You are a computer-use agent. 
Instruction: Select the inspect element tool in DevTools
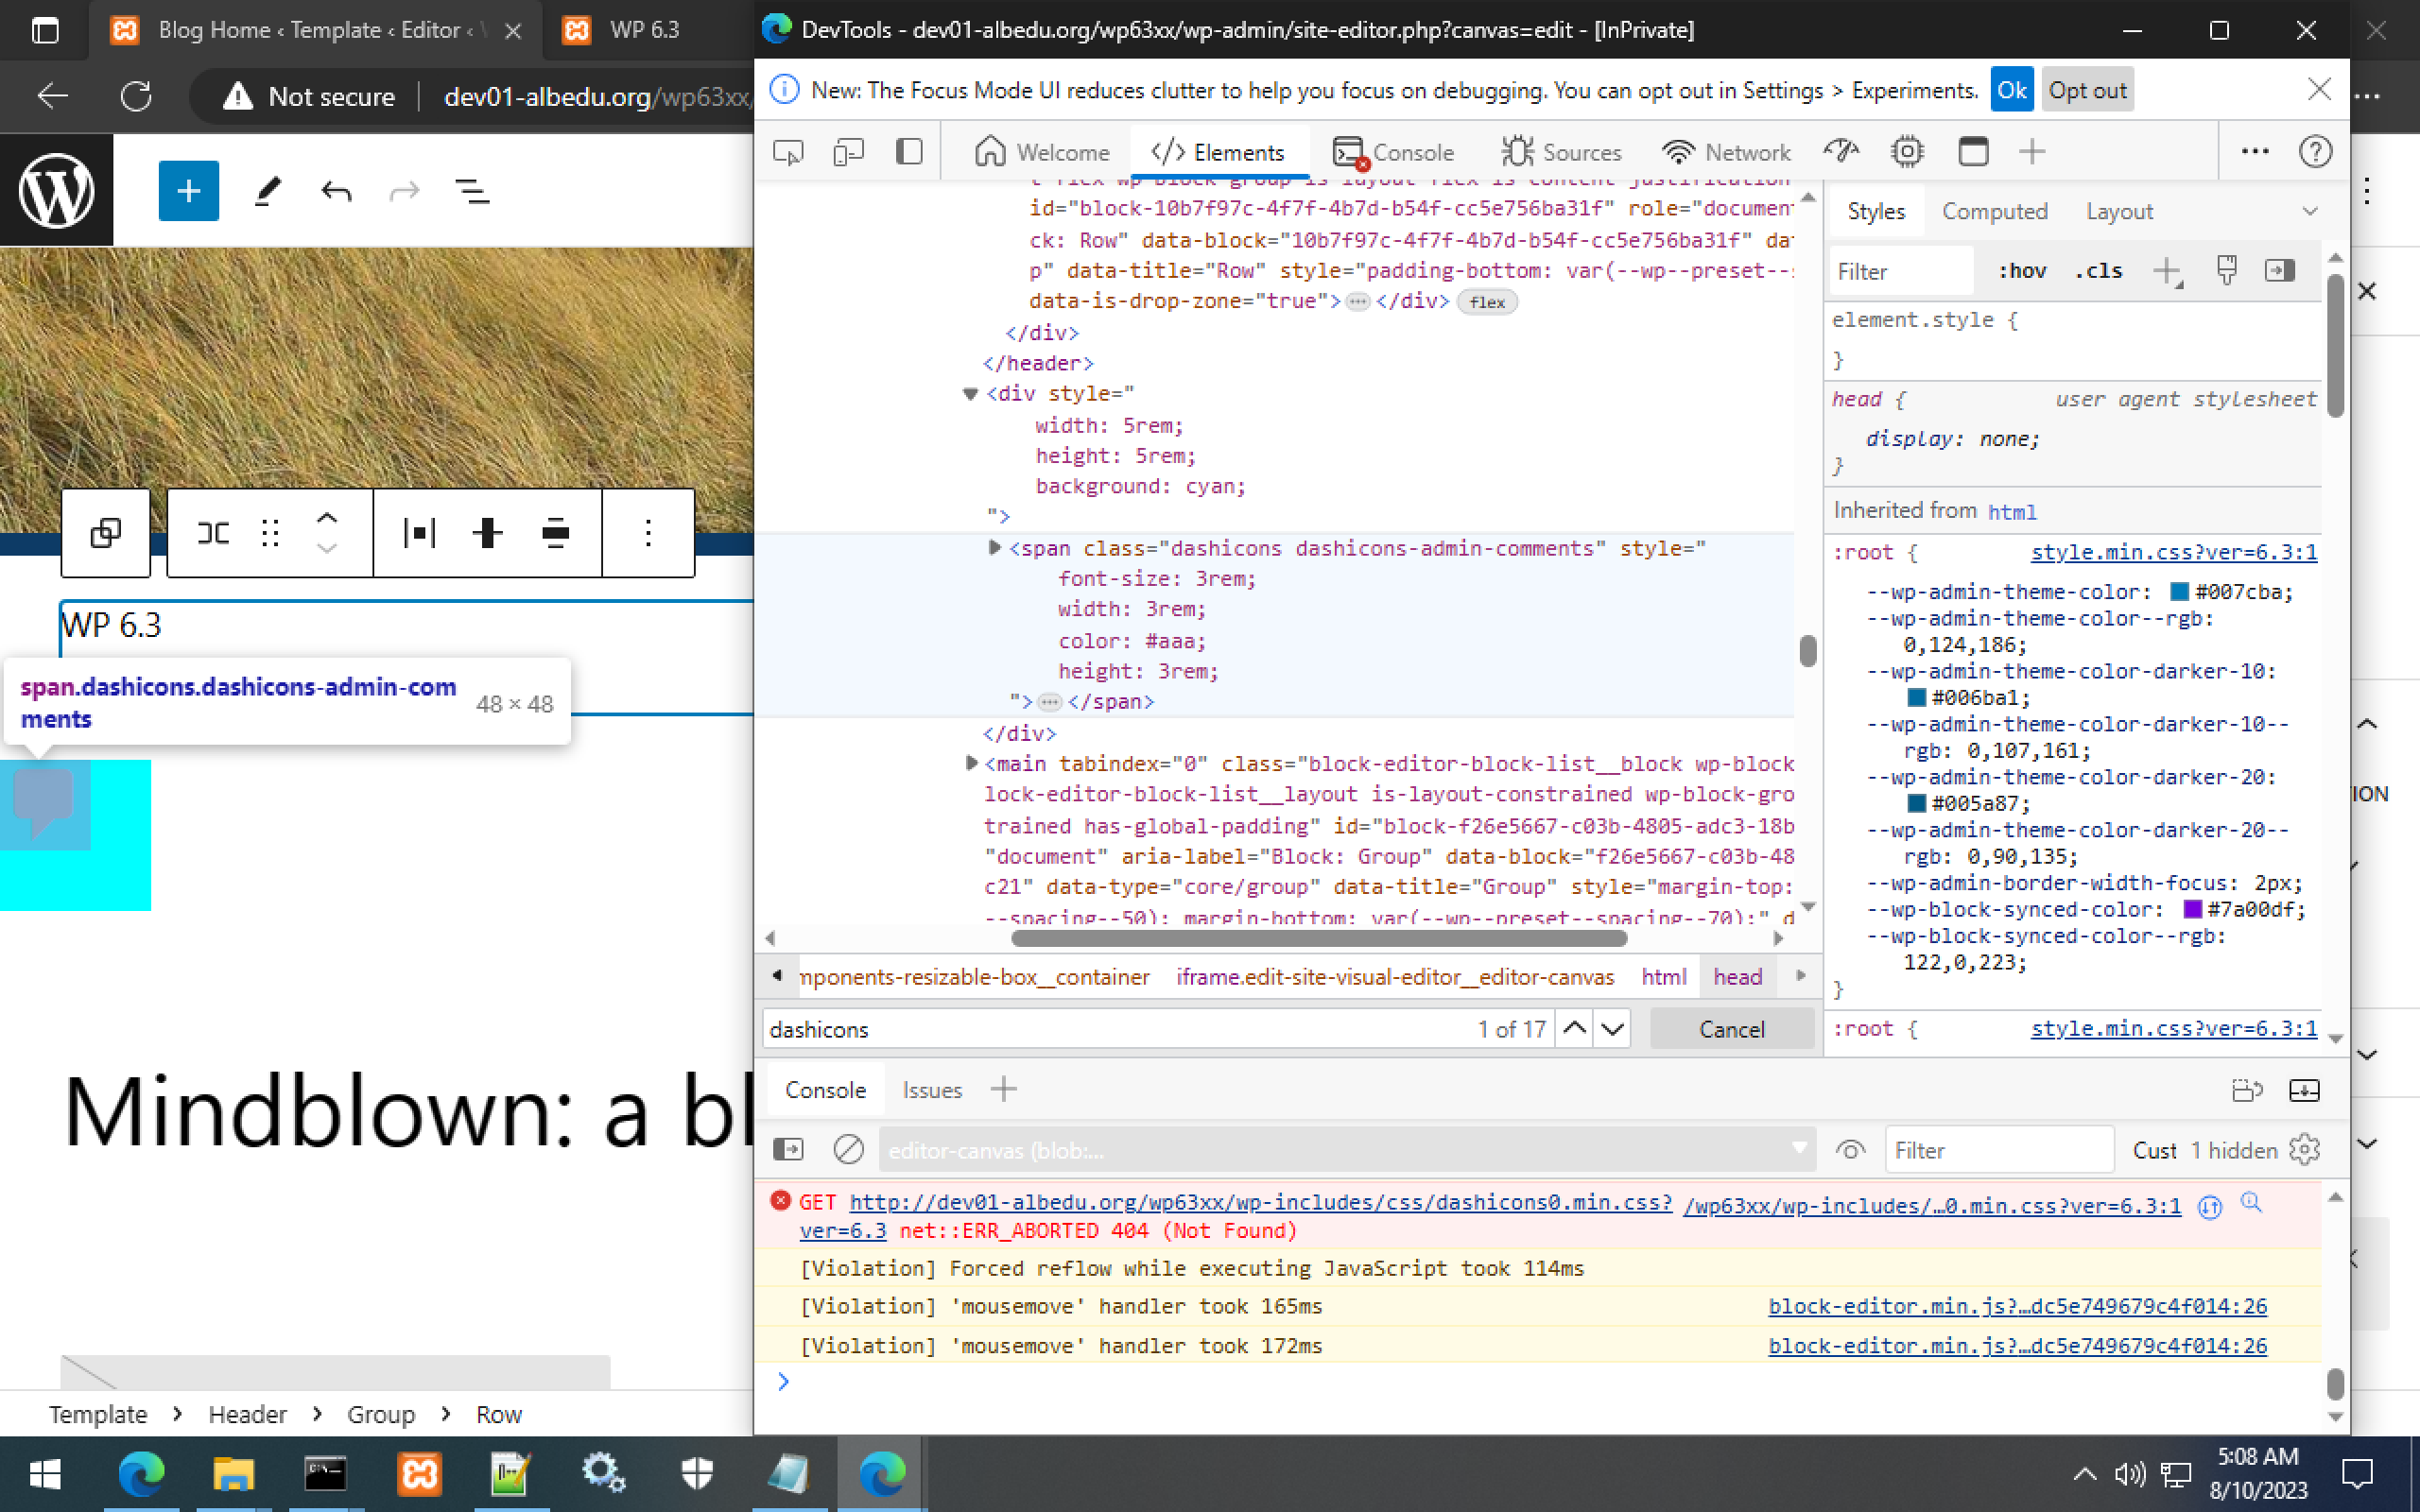click(787, 151)
